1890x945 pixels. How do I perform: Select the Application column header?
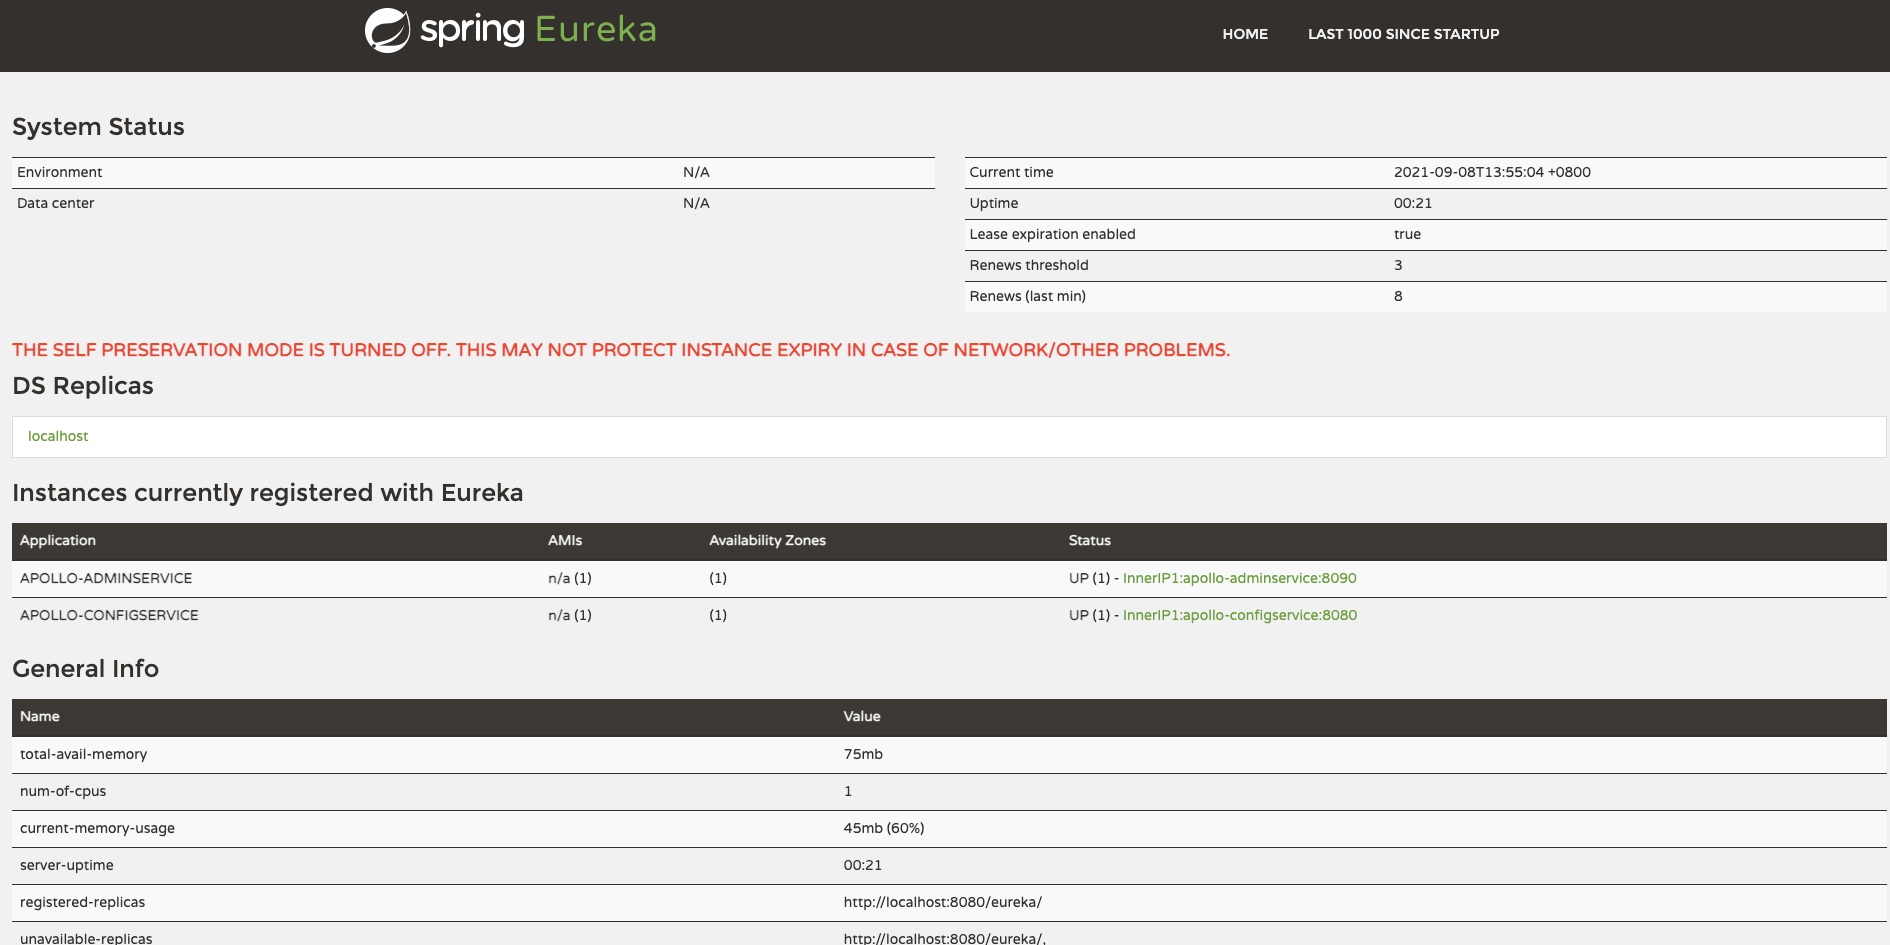point(57,541)
